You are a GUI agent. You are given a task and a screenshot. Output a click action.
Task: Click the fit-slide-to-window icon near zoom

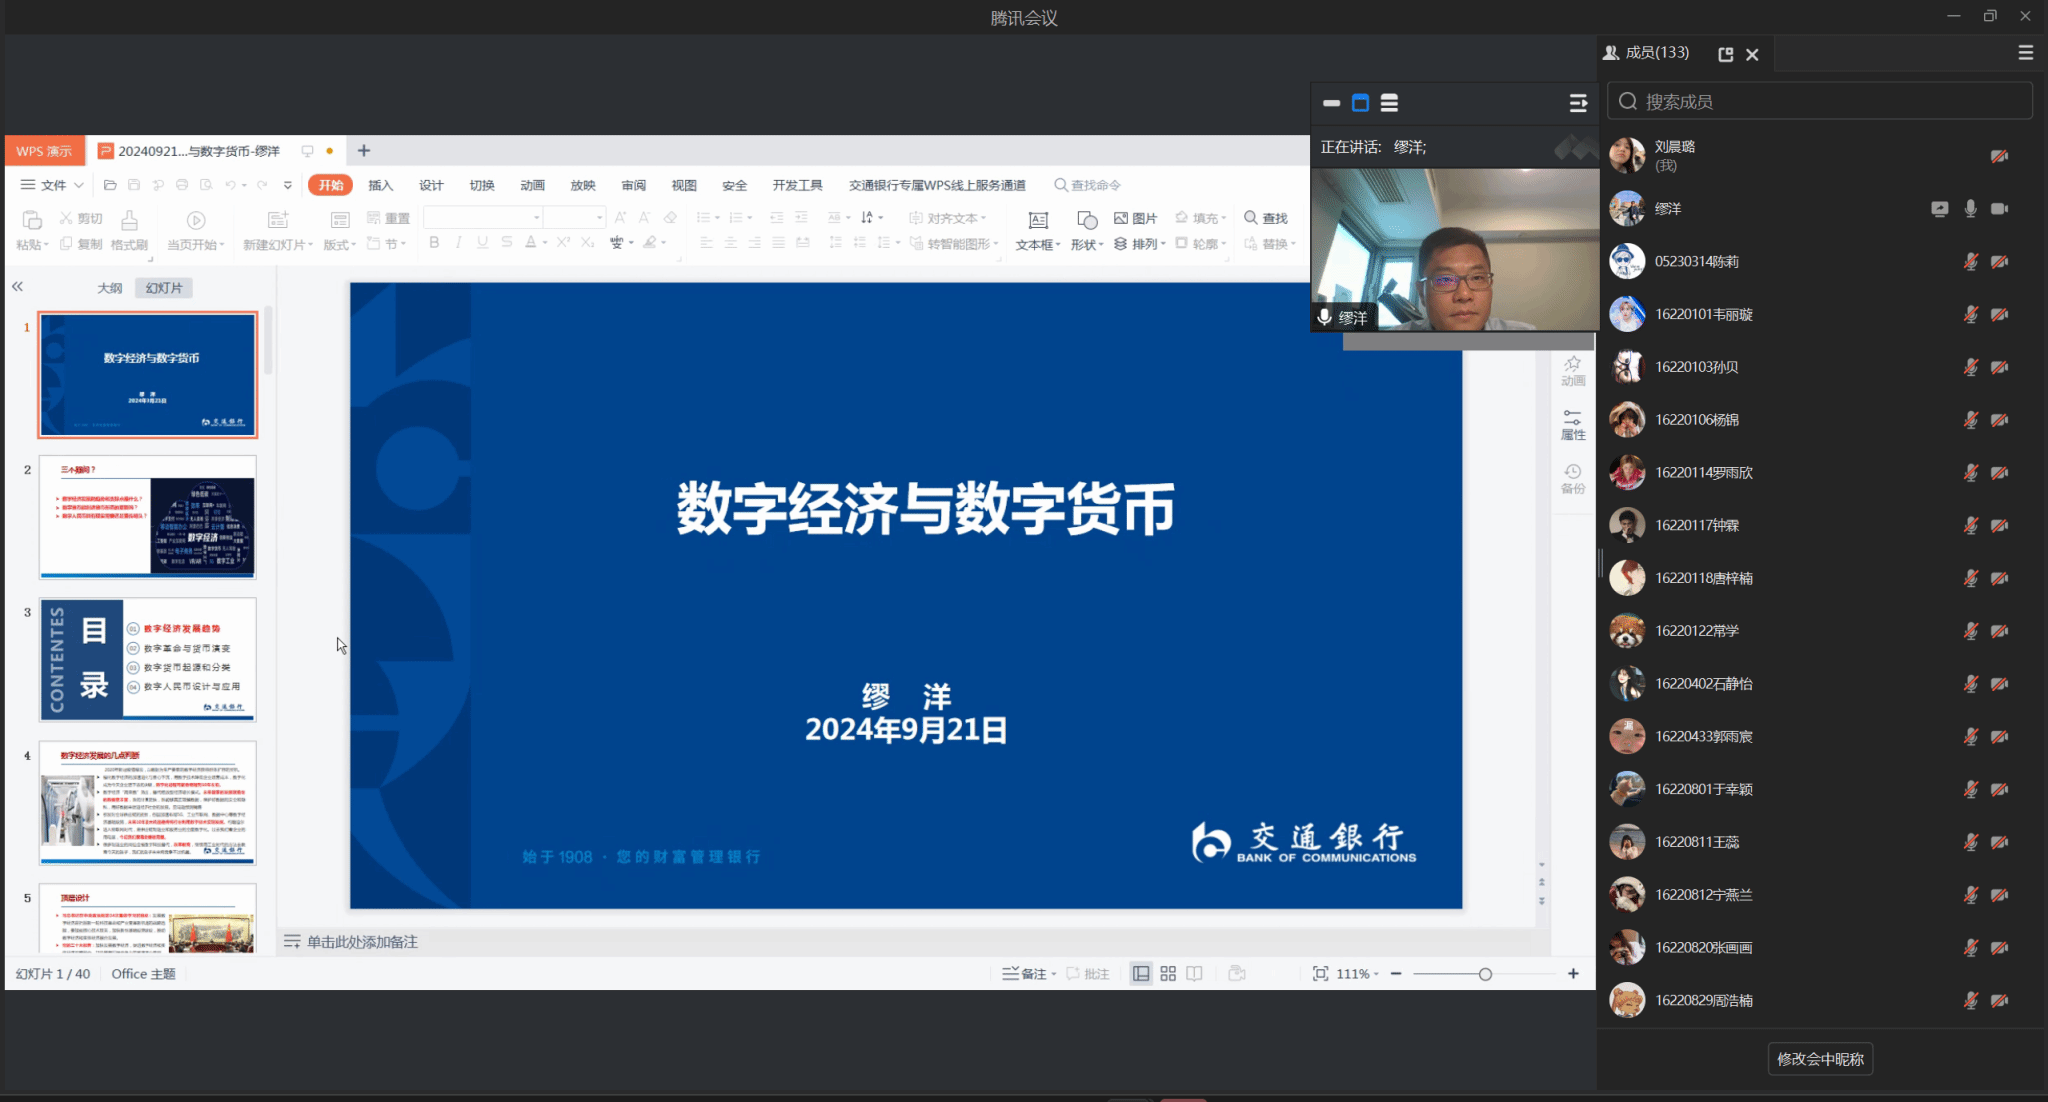click(1320, 973)
